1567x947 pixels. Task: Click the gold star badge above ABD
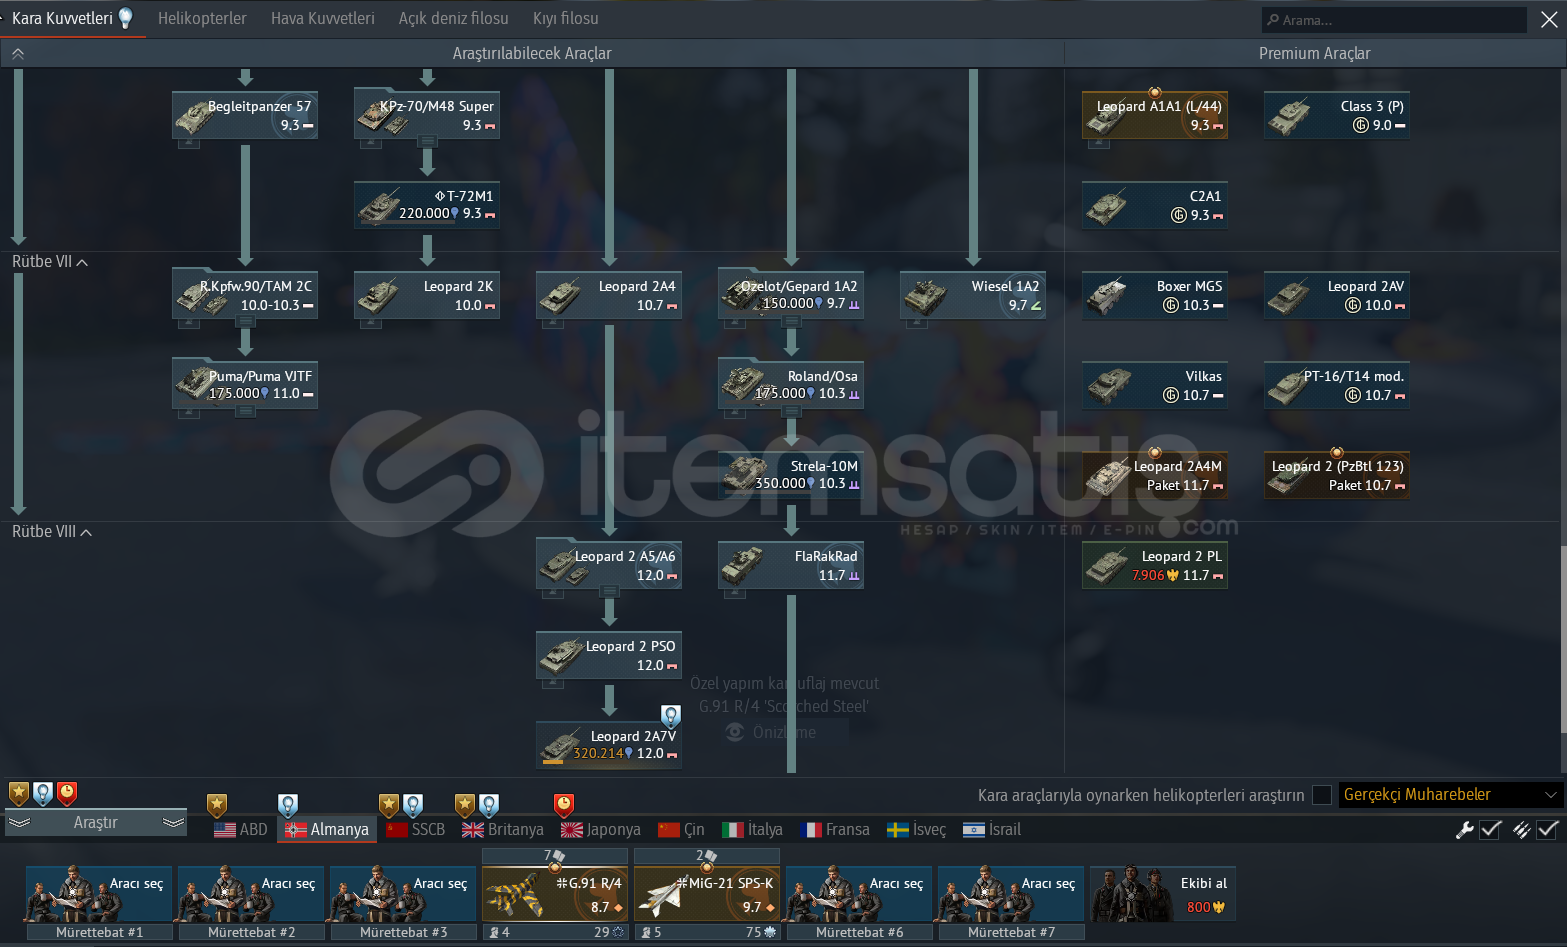[217, 805]
